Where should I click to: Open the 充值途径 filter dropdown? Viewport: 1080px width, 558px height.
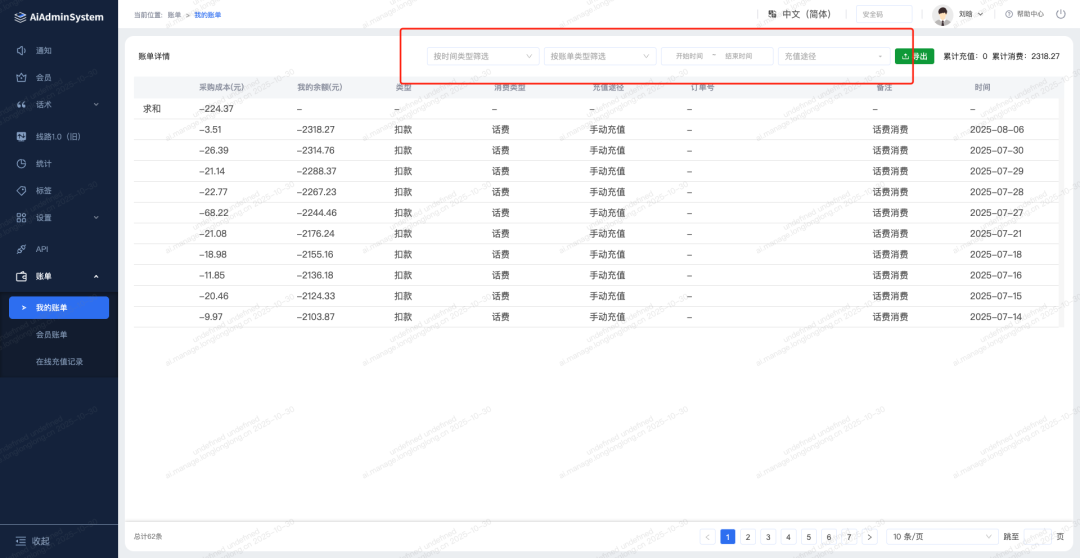(832, 56)
